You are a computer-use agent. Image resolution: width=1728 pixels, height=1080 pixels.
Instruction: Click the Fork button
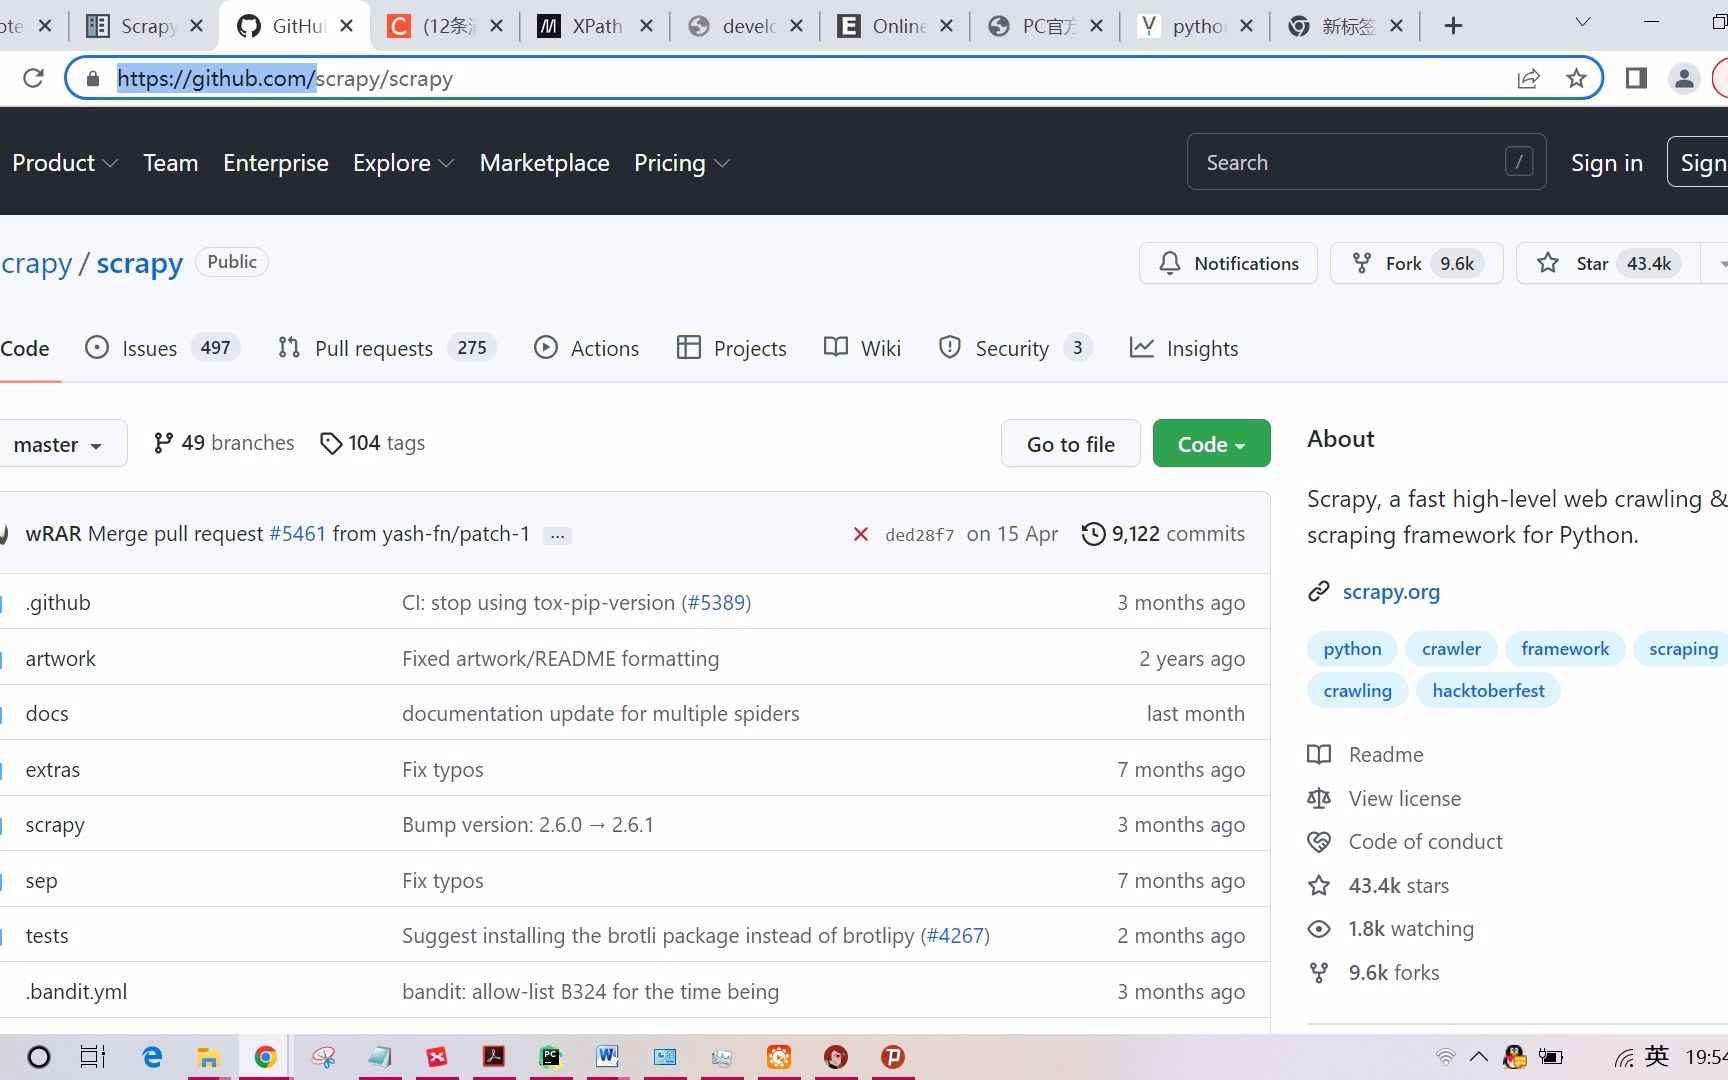pos(1416,263)
